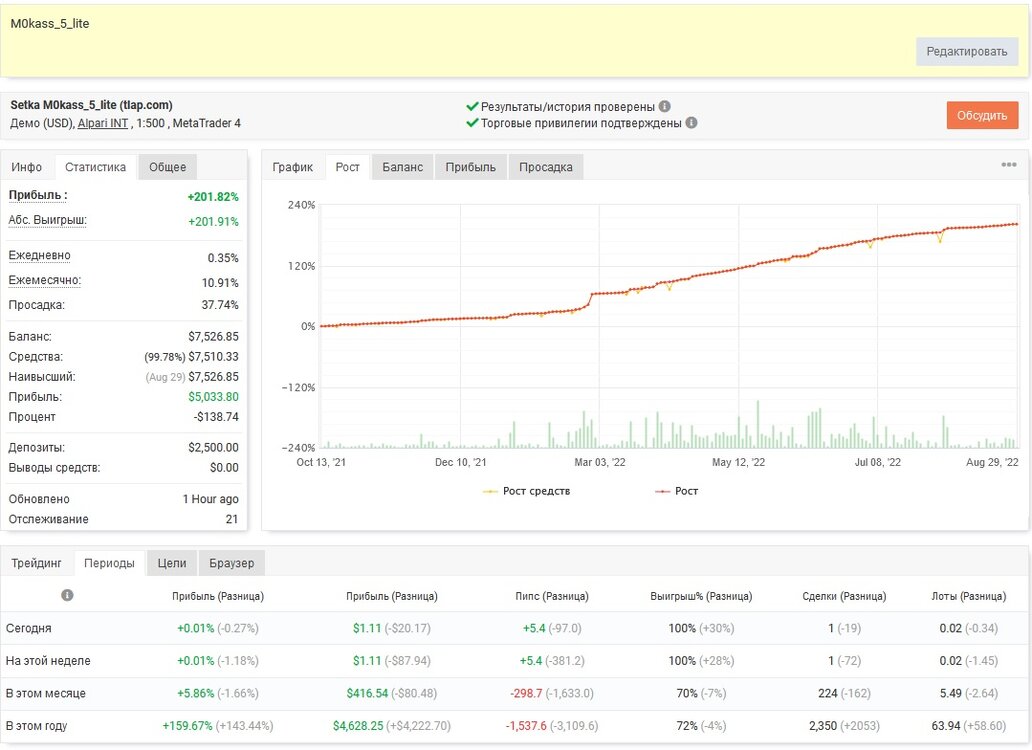
Task: Click info icon next to Результаты/история проверены
Action: pyautogui.click(x=665, y=106)
